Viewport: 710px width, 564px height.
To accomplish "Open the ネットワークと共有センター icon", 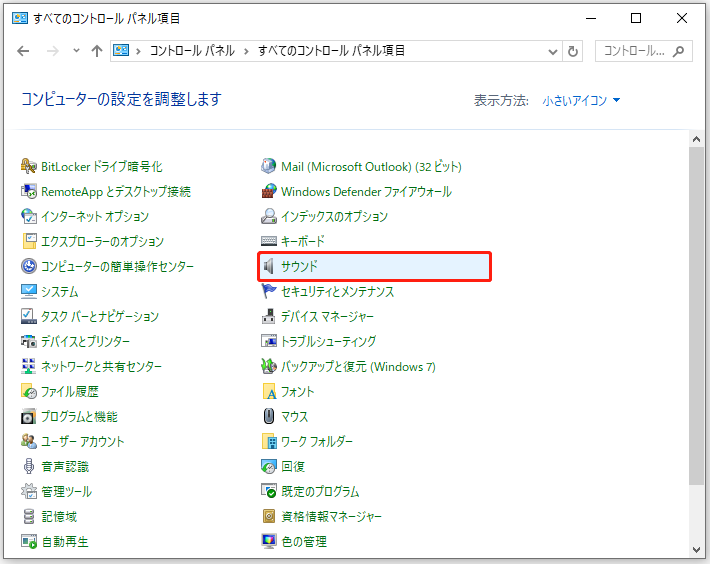I will click(29, 366).
